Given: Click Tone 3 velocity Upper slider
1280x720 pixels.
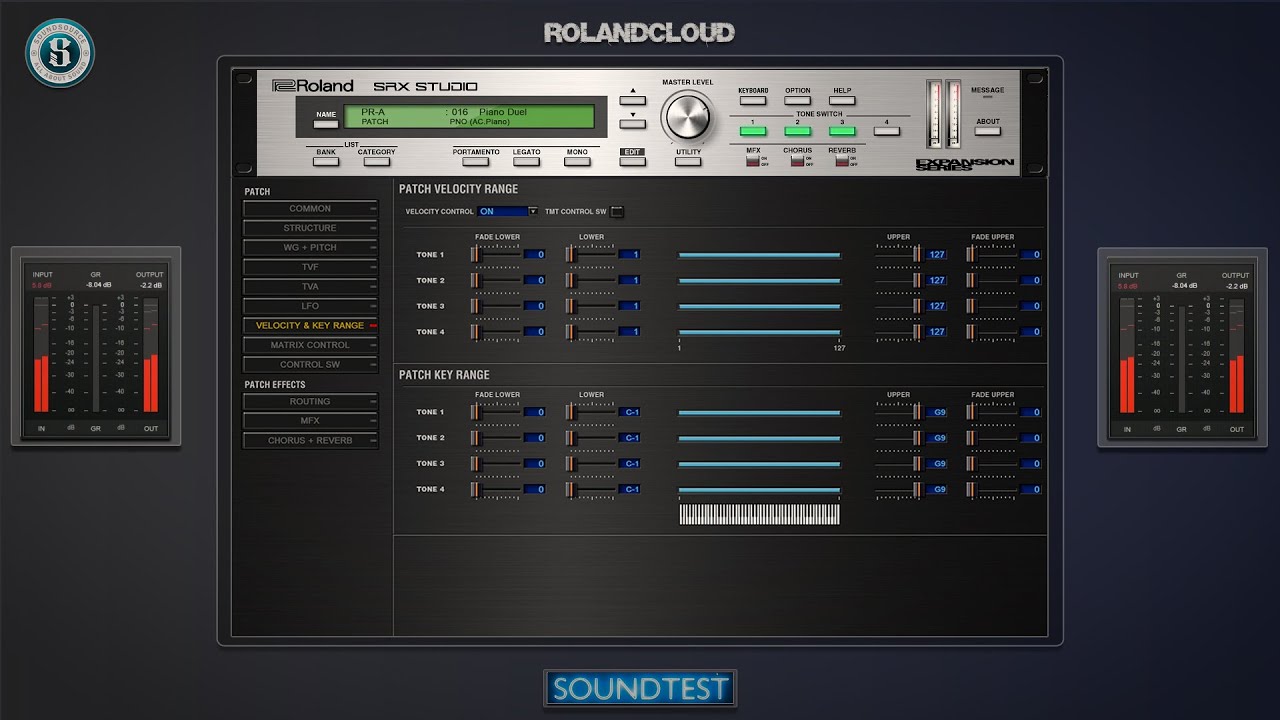Looking at the screenshot, I should point(899,306).
